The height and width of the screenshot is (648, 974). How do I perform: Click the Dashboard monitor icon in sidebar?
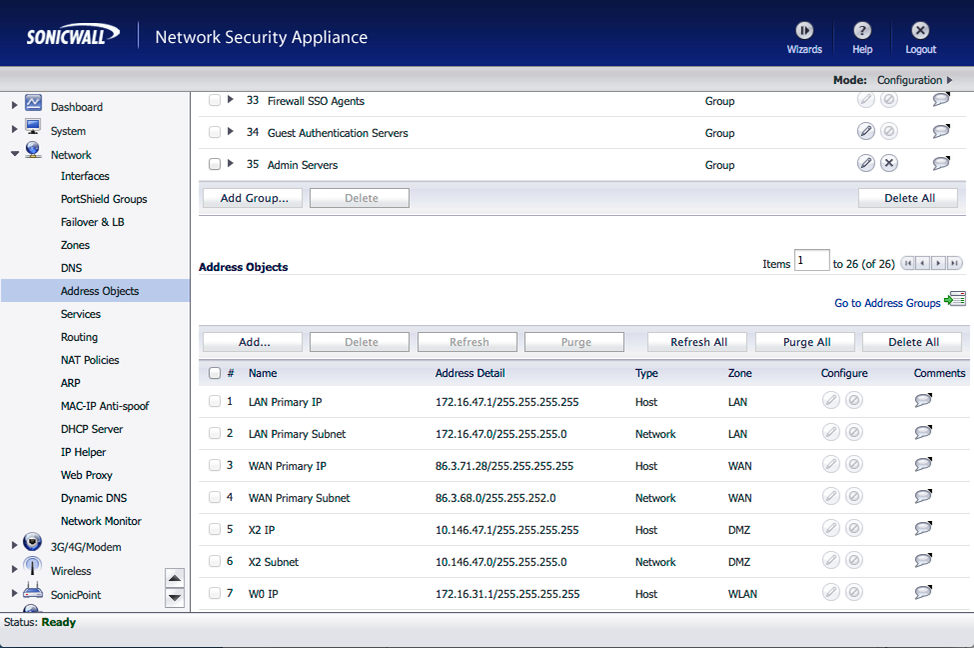(x=33, y=103)
